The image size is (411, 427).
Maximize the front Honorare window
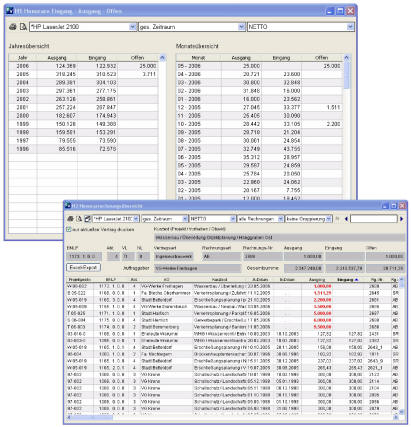pos(394,206)
